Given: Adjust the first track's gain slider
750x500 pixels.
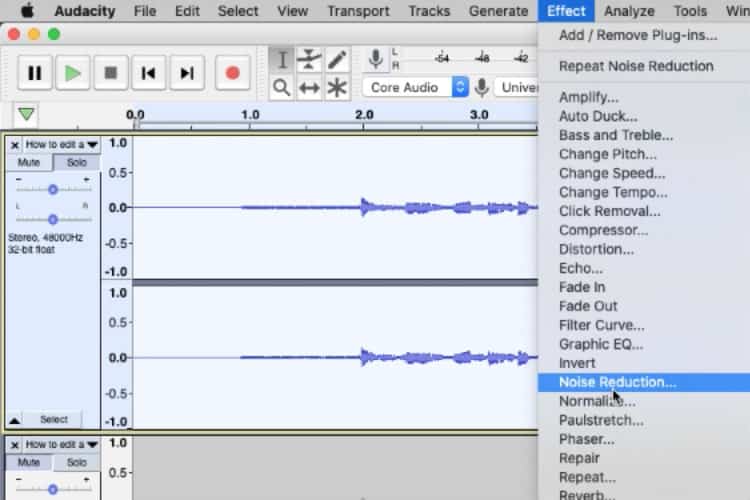Looking at the screenshot, I should pyautogui.click(x=53, y=189).
